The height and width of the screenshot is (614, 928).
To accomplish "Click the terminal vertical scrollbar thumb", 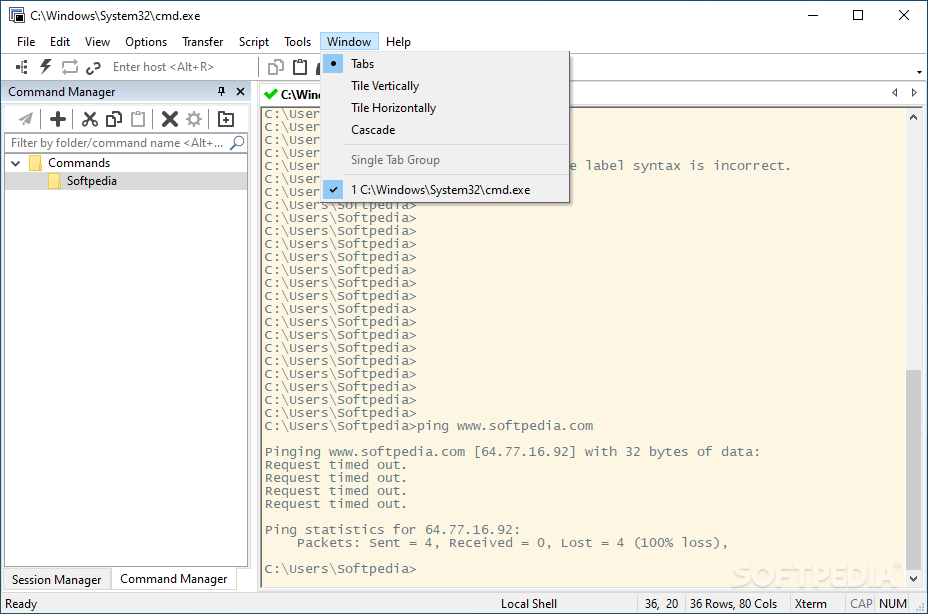I will click(x=913, y=470).
